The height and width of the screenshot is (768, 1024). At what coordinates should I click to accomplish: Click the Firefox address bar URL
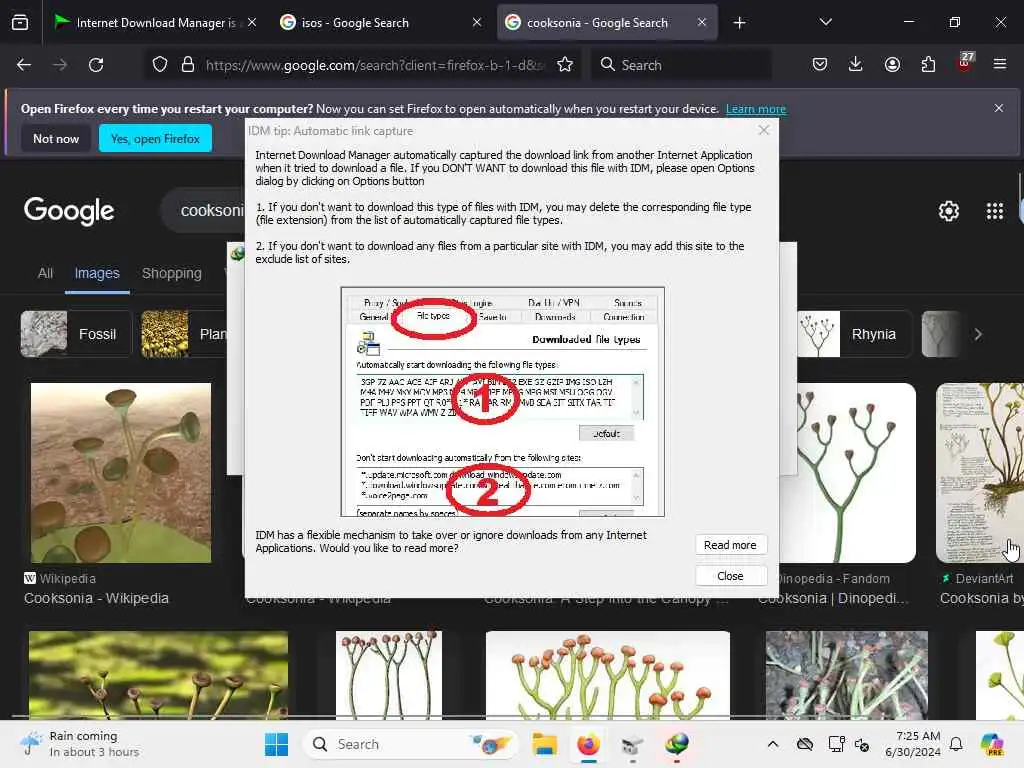[x=374, y=65]
